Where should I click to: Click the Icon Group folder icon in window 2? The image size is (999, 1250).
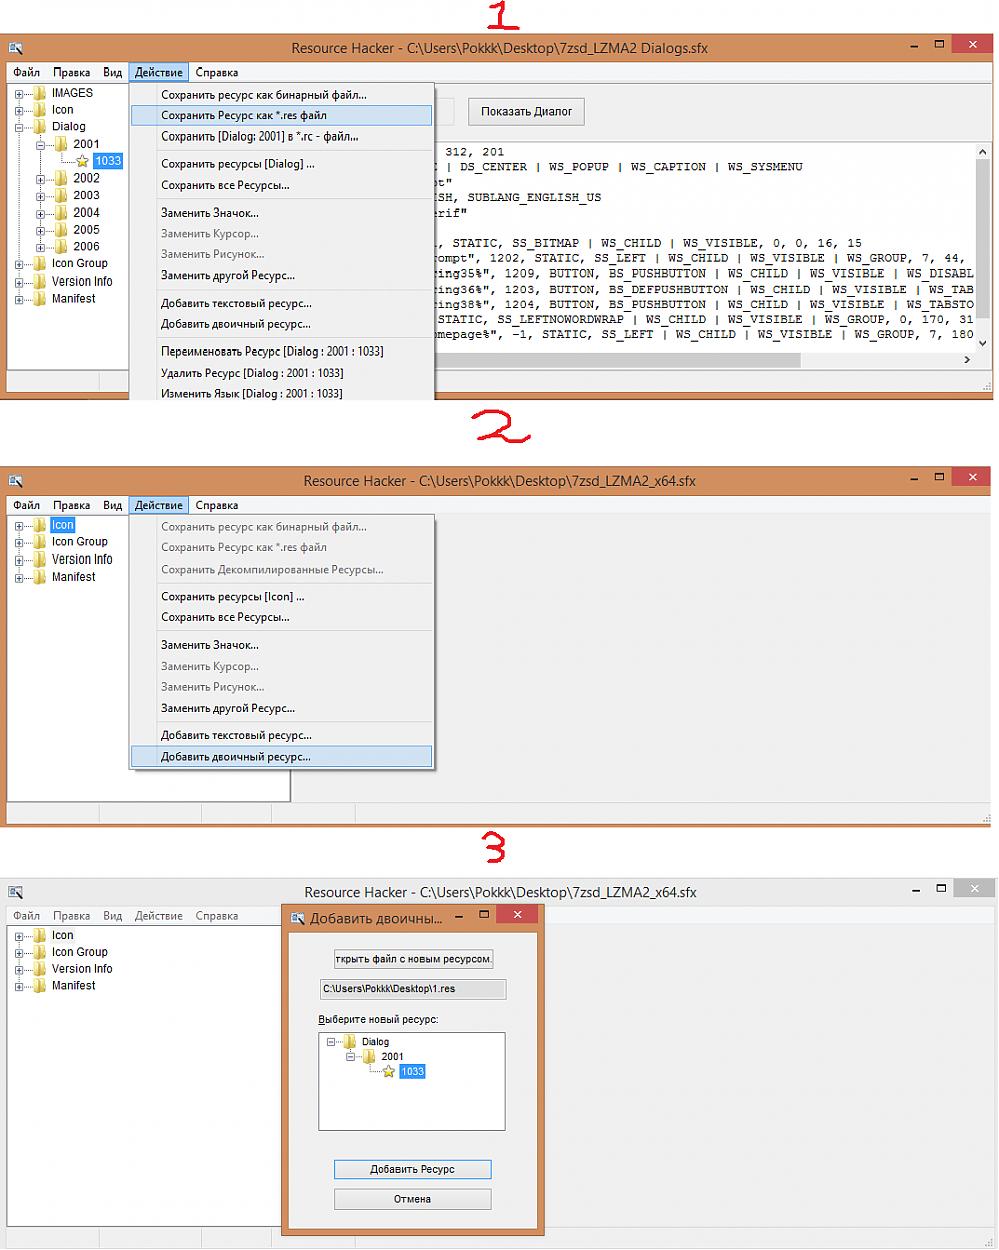(40, 542)
